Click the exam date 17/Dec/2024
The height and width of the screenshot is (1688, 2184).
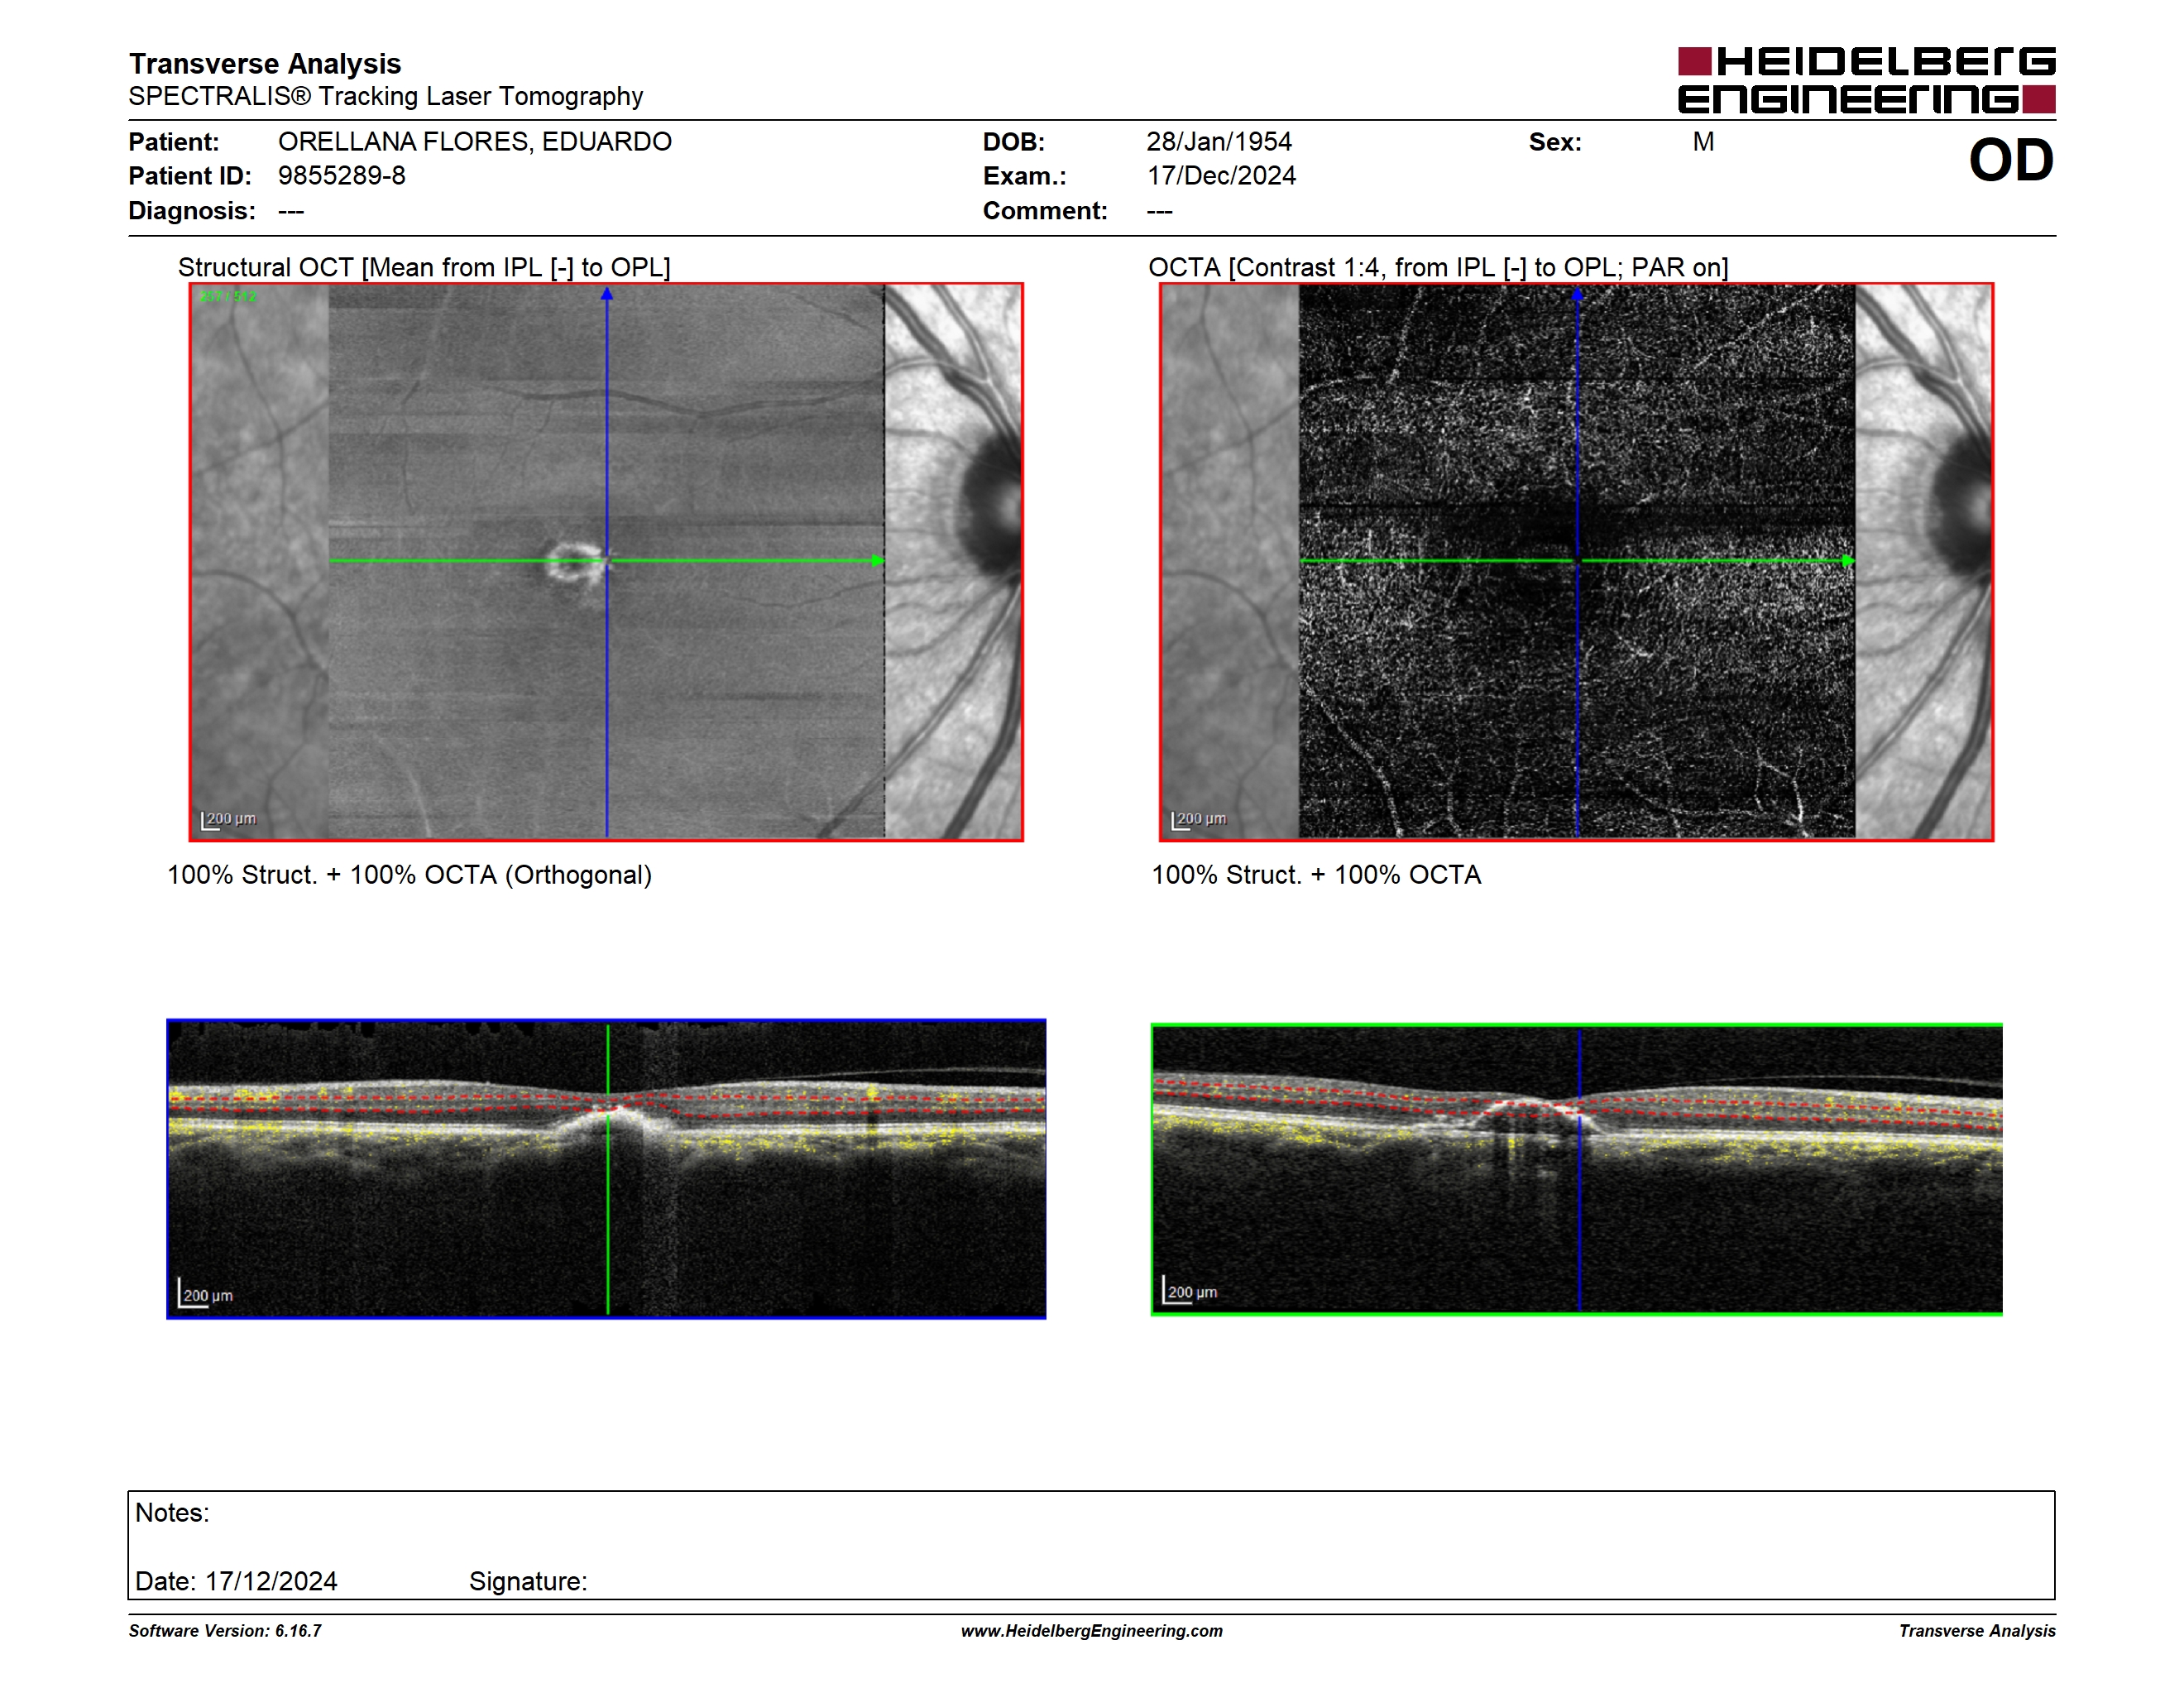pos(1221,176)
